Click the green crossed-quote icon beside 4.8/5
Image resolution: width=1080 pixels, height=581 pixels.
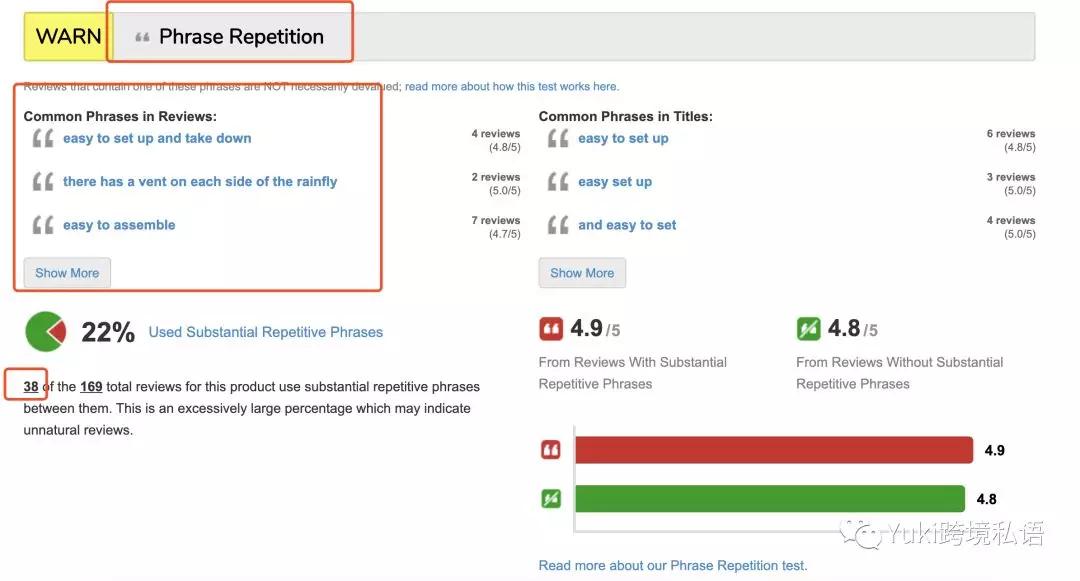tap(808, 329)
